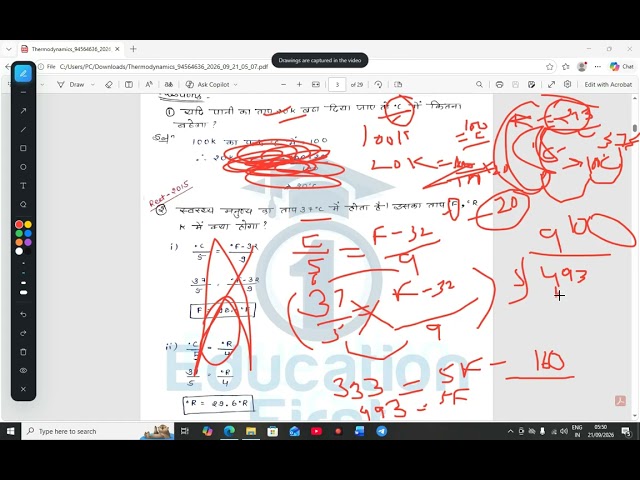Image resolution: width=640 pixels, height=480 pixels.
Task: Pick the green pen color
Action: (19, 233)
